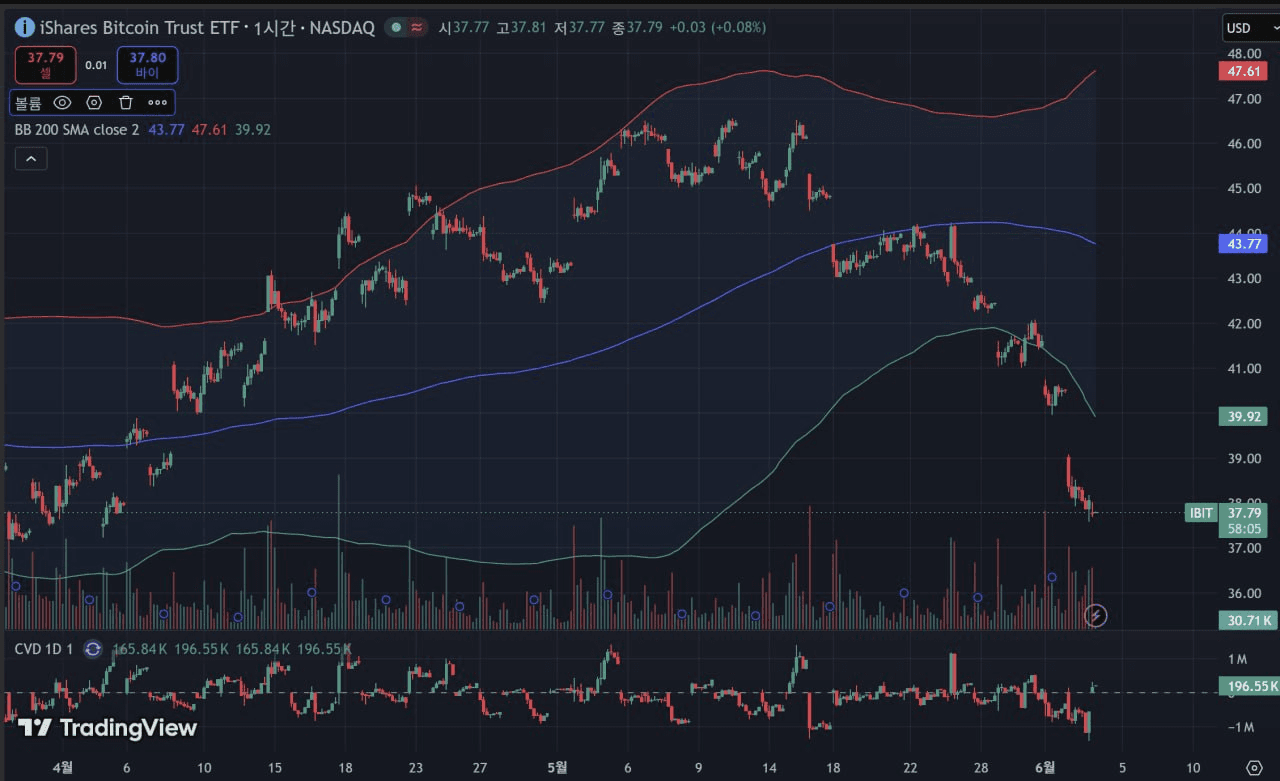The height and width of the screenshot is (781, 1280).
Task: Click the close value 종37.79
Action: (637, 27)
